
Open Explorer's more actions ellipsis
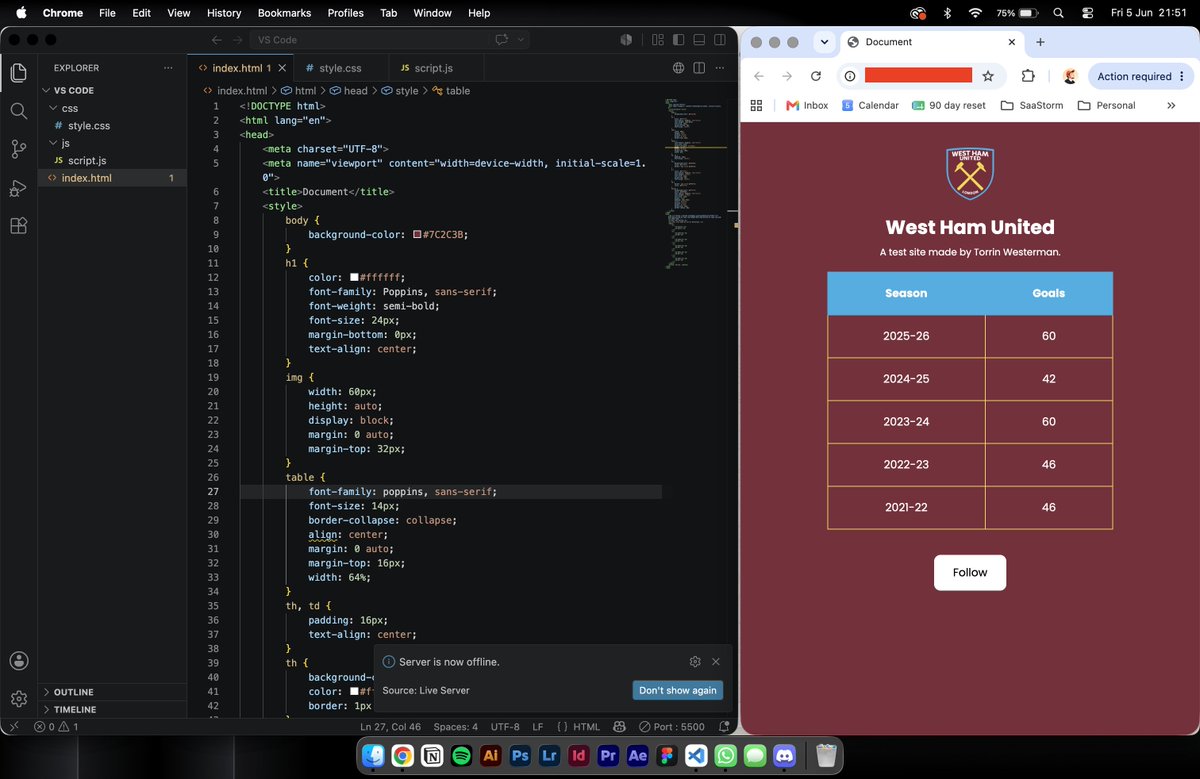tap(168, 68)
